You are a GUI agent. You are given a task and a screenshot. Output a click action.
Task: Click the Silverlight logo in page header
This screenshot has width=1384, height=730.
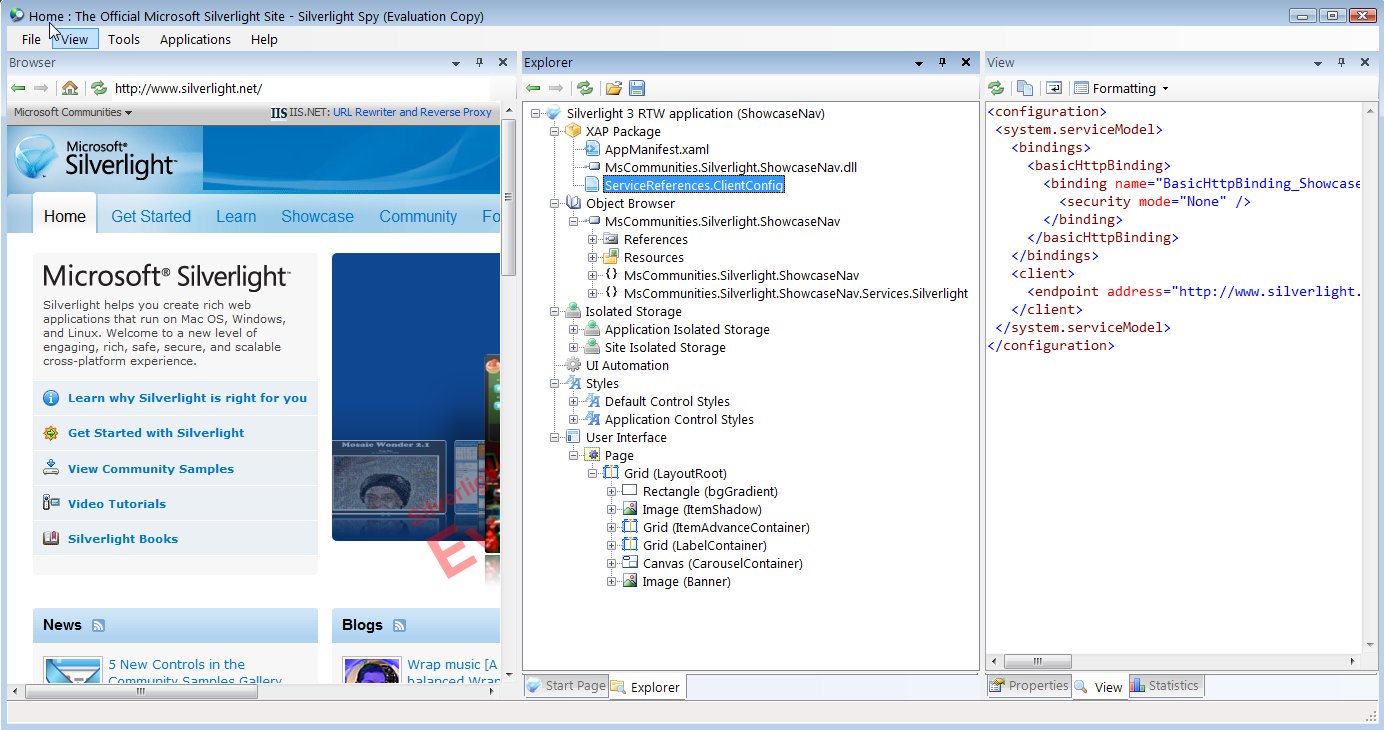(96, 158)
